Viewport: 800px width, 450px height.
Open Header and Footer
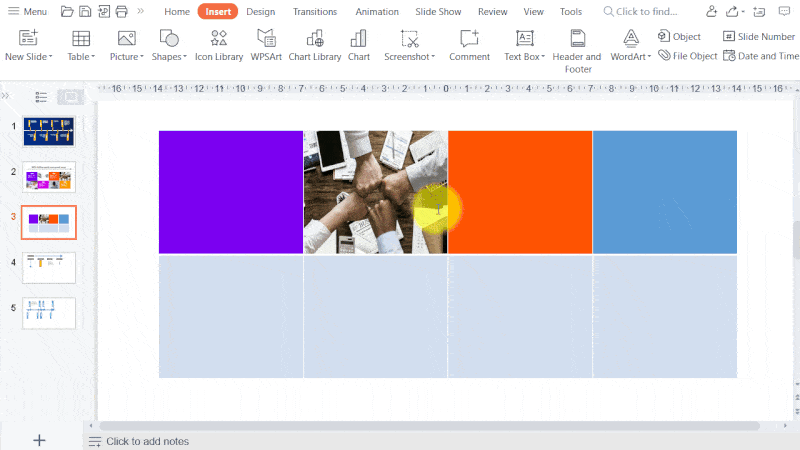click(x=577, y=51)
